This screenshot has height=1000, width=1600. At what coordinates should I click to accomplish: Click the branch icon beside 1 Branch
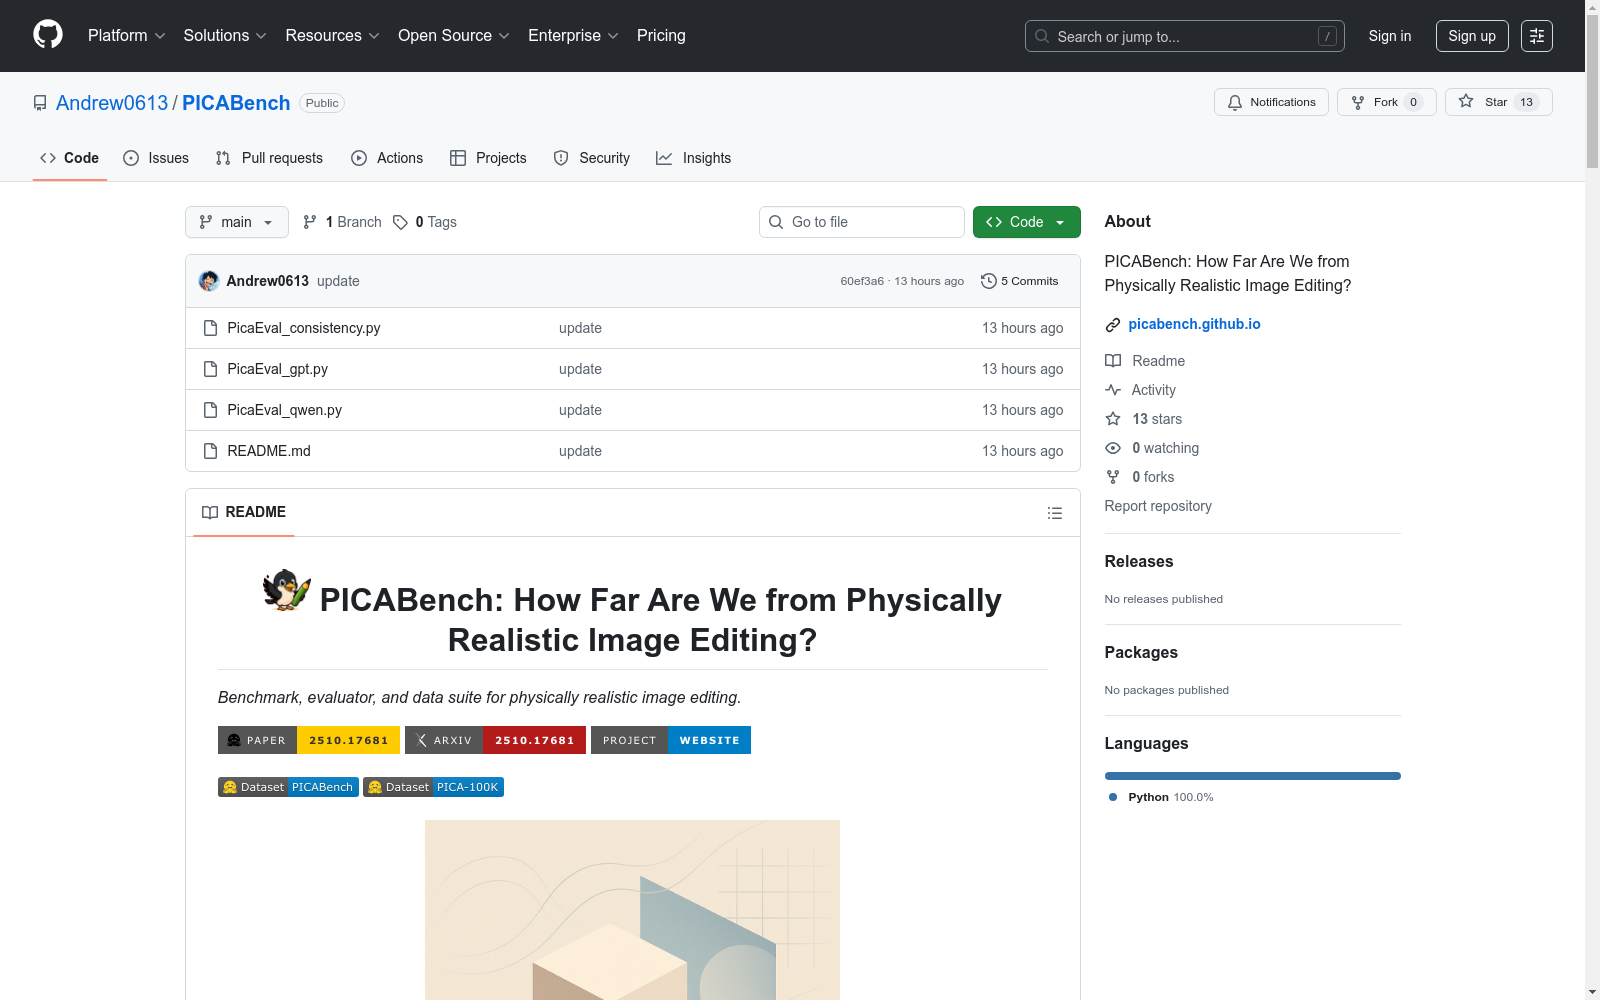(x=310, y=222)
